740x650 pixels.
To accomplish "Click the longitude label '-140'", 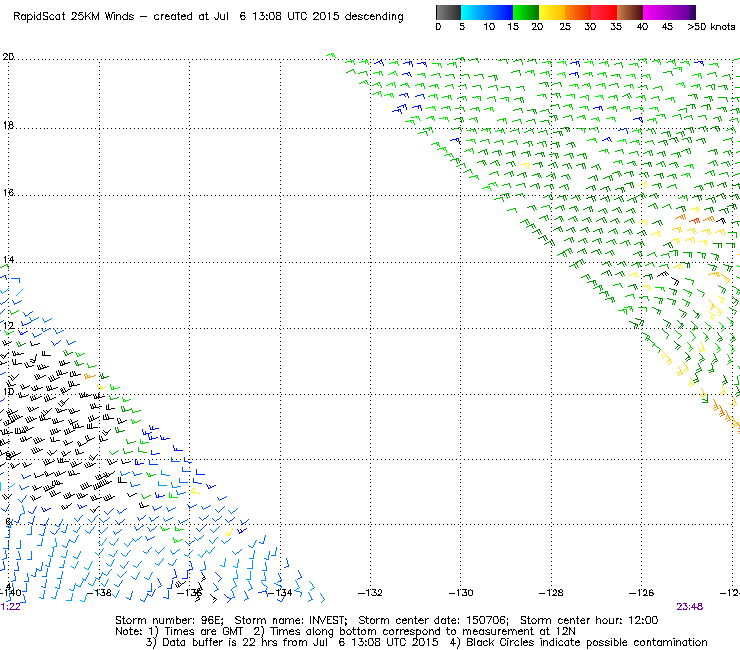I will point(10,592).
